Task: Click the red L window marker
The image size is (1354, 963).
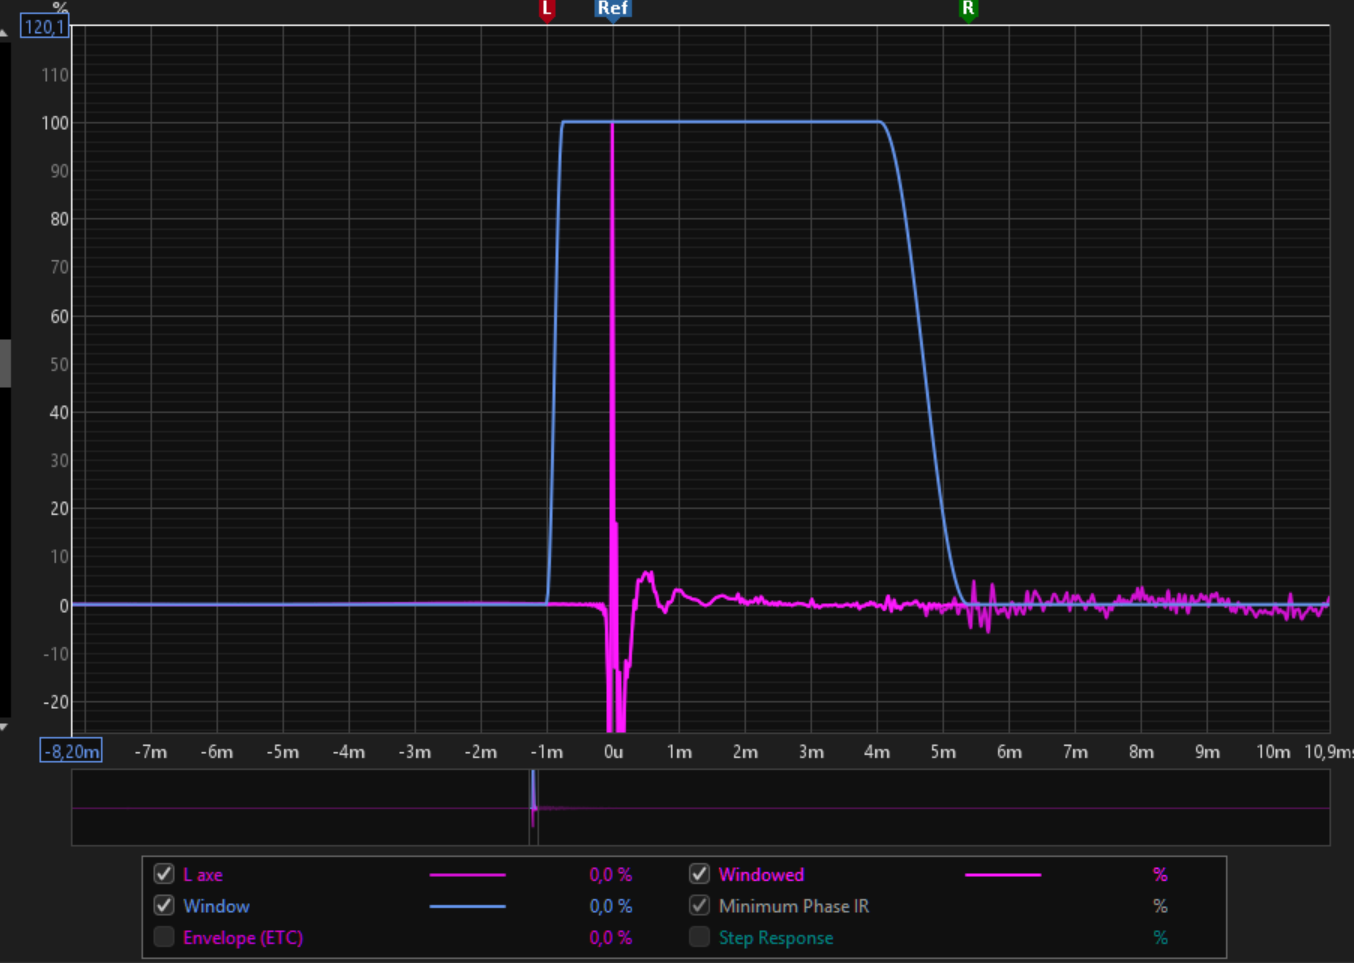Action: [547, 10]
